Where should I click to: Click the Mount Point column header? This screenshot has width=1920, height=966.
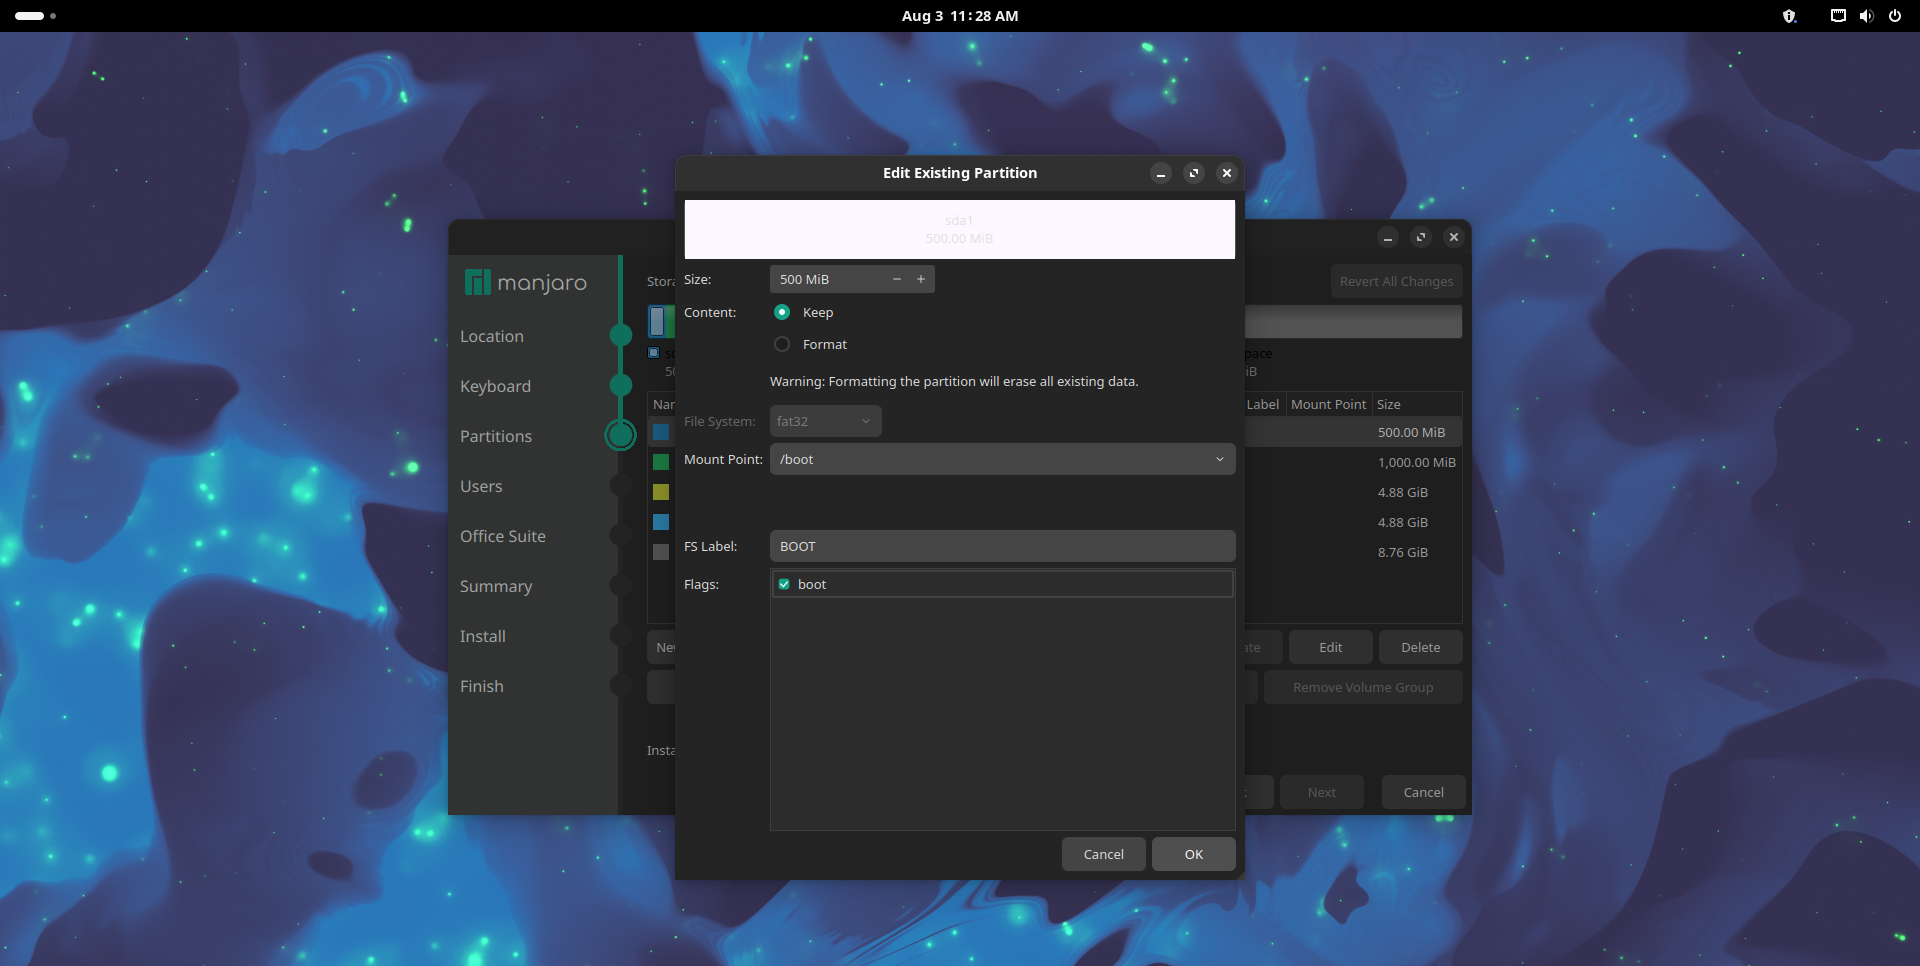point(1328,404)
